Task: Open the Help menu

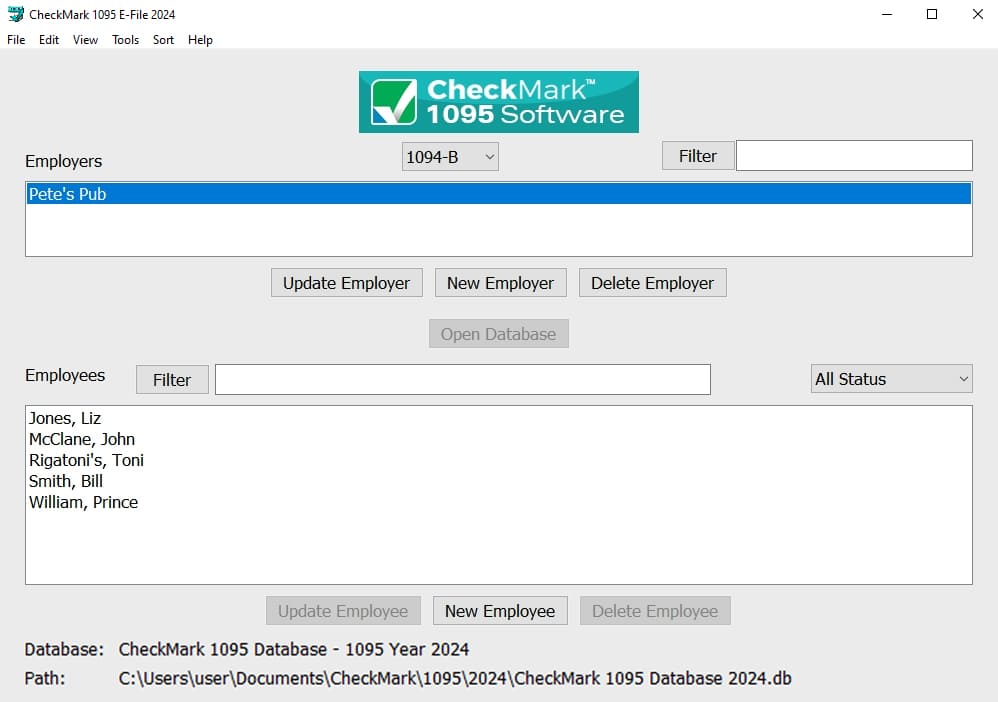Action: (x=200, y=40)
